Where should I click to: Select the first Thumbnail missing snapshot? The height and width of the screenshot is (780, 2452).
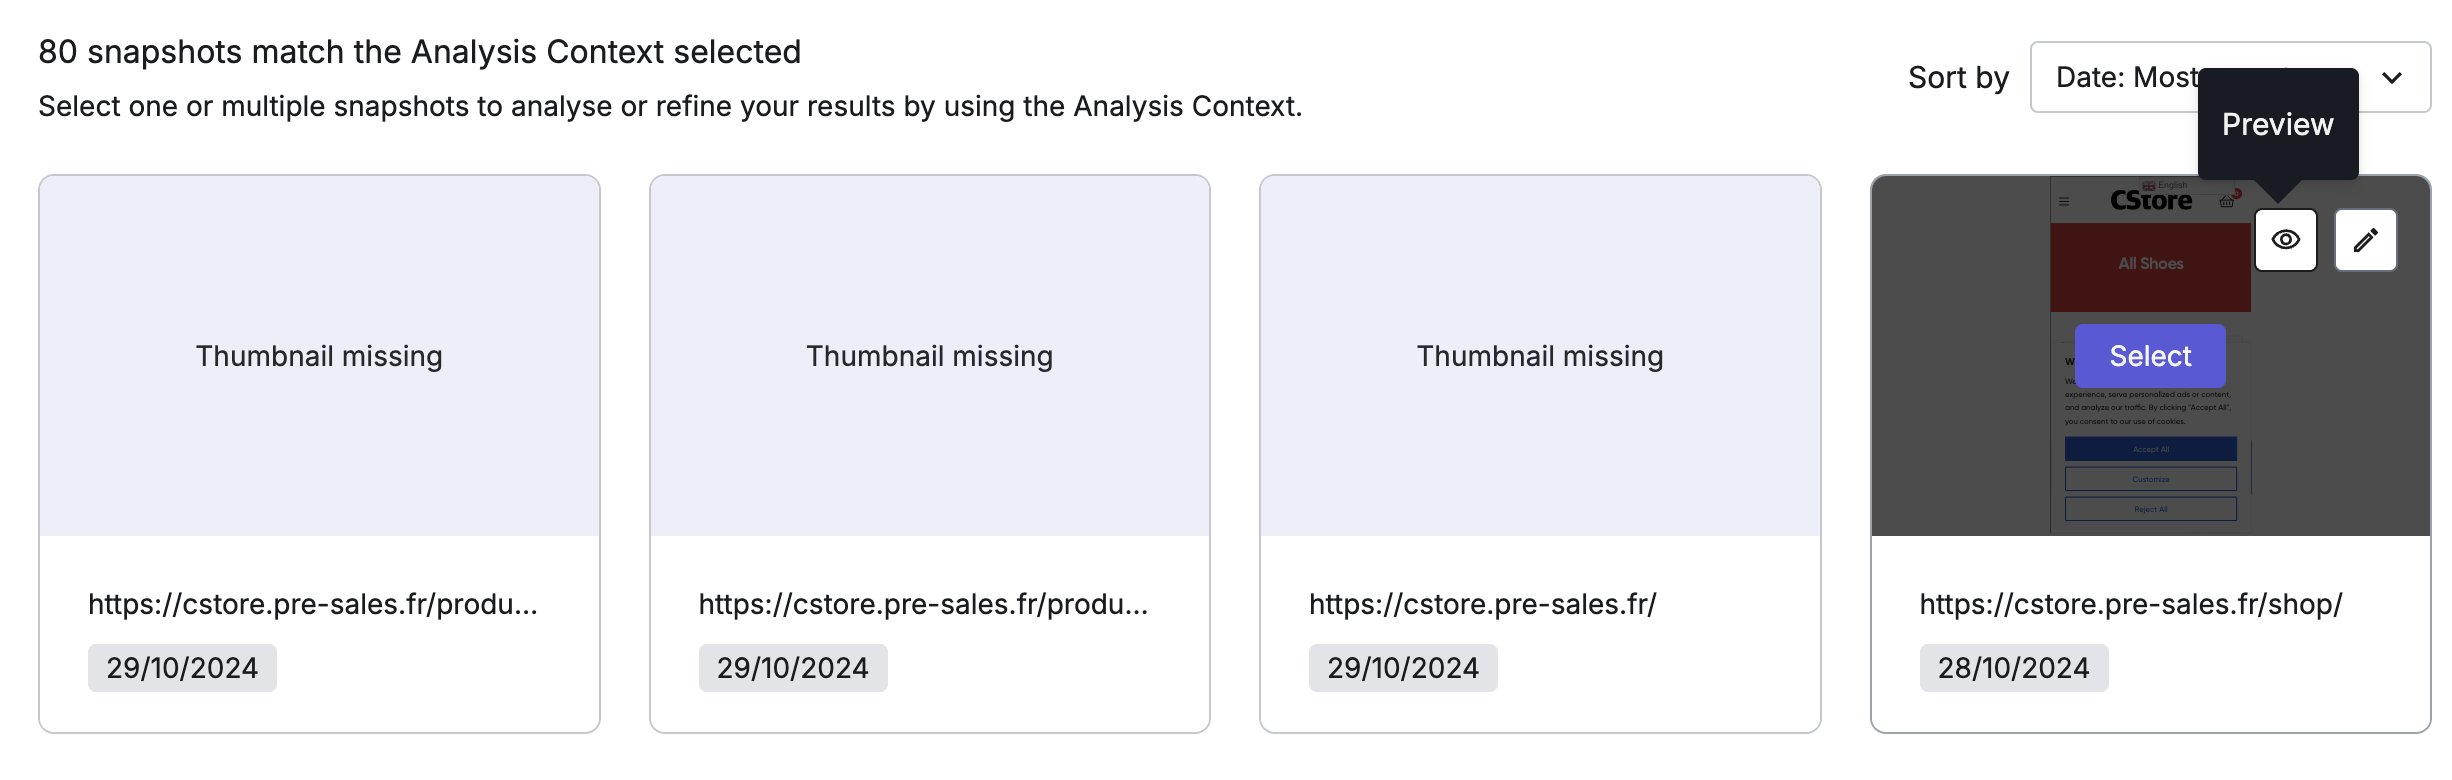[x=319, y=356]
